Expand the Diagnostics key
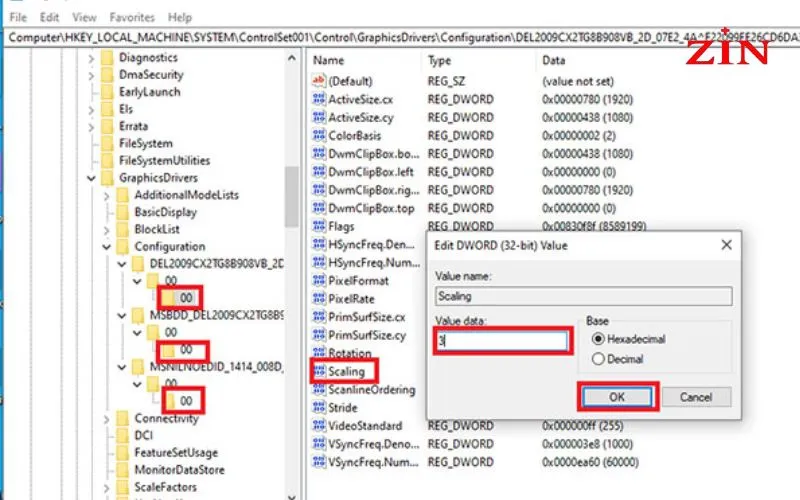This screenshot has width=800, height=500. [91, 59]
